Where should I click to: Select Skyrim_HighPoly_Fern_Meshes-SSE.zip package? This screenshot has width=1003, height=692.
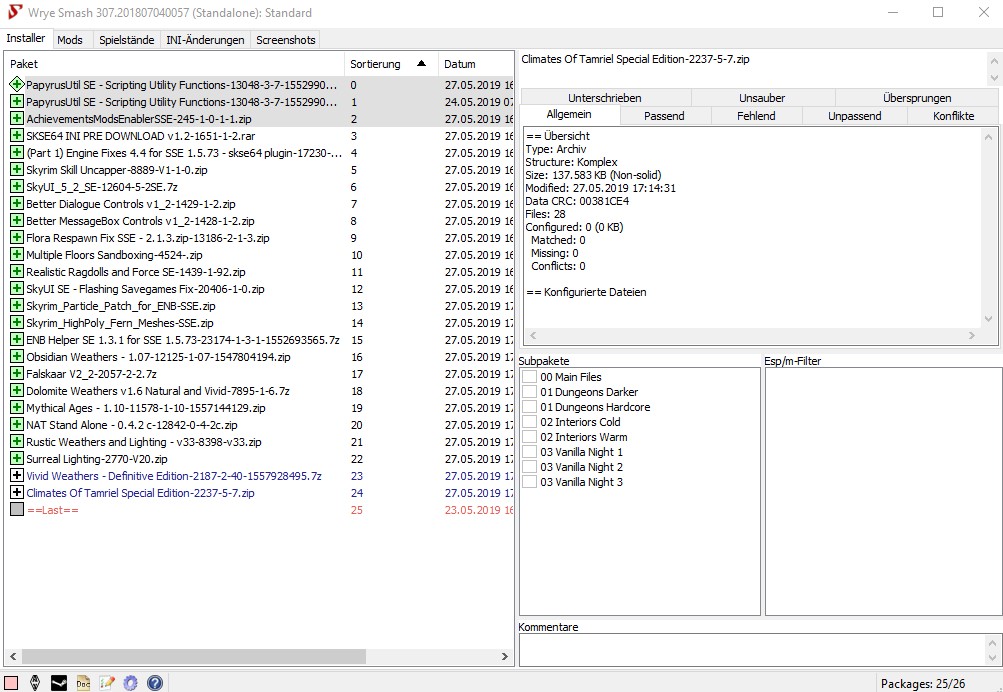click(x=259, y=322)
